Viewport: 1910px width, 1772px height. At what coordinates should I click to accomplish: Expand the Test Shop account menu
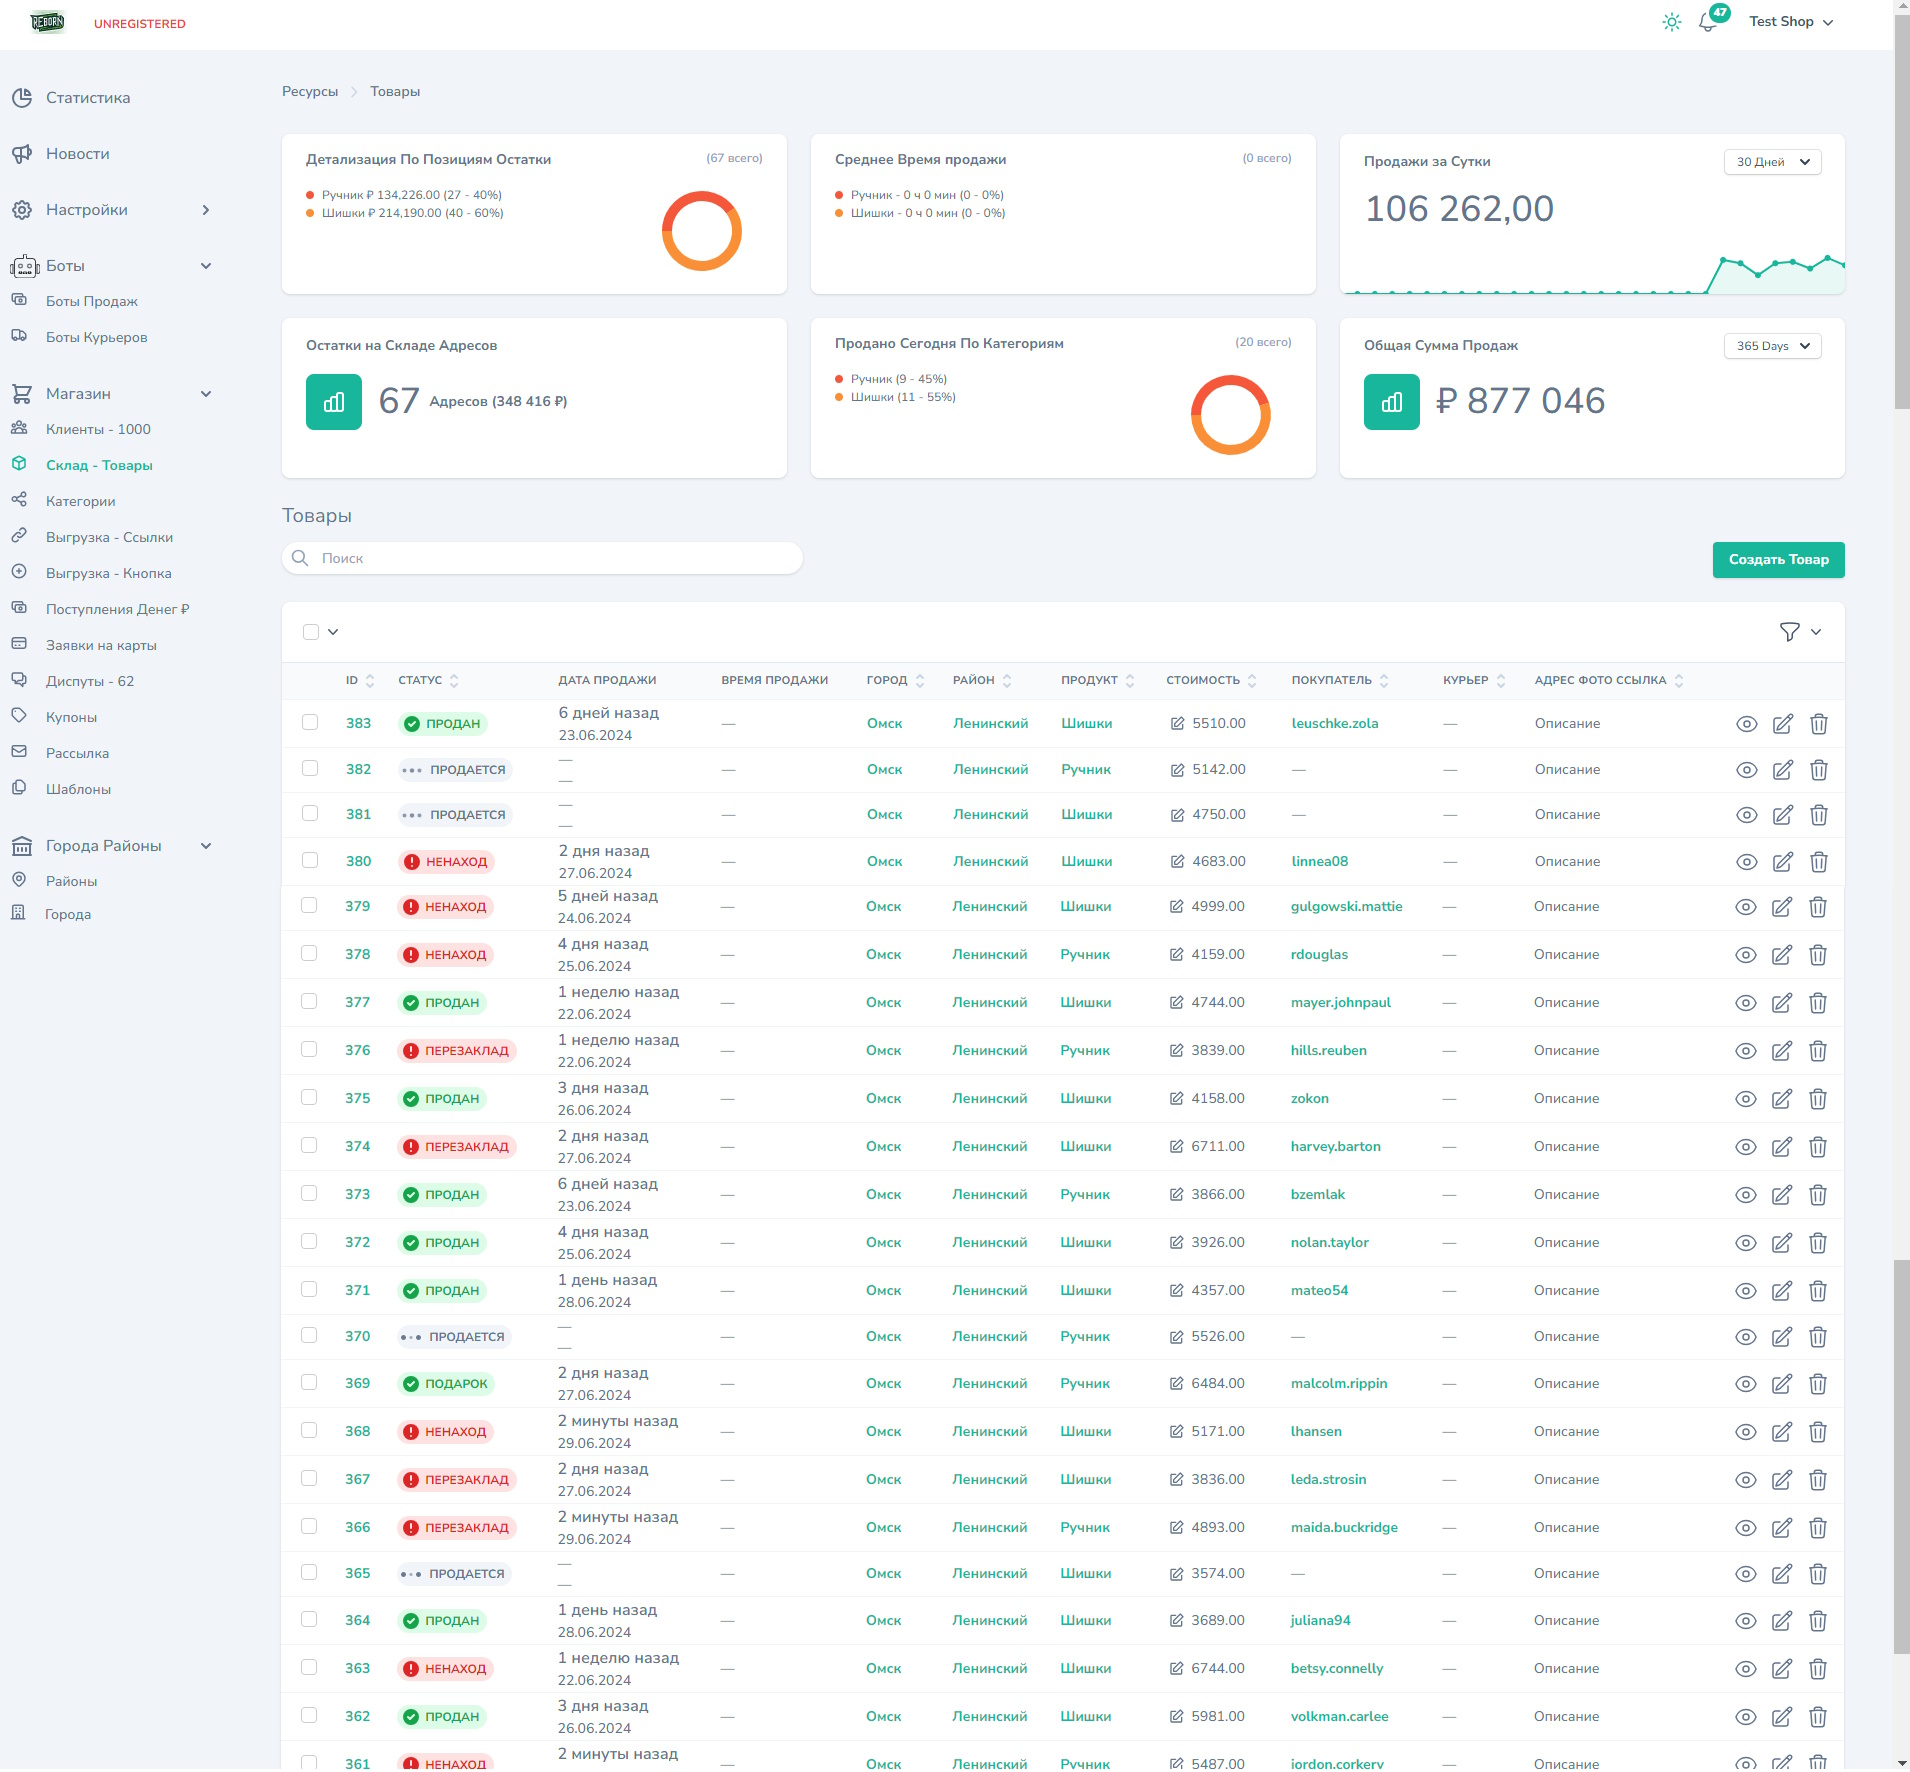click(x=1790, y=22)
